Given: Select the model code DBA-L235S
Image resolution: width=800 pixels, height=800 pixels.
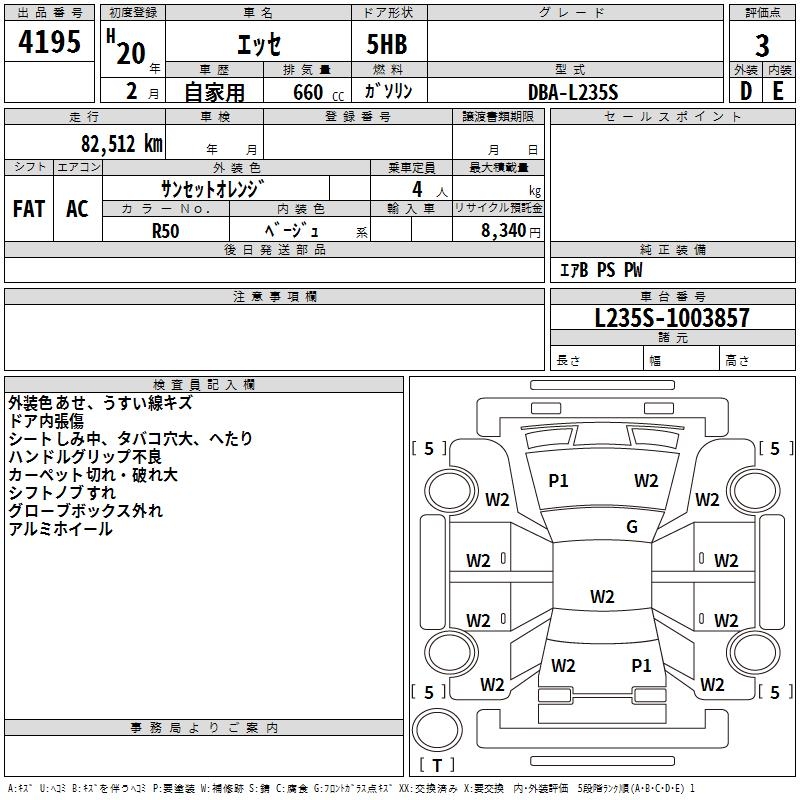Looking at the screenshot, I should point(573,92).
